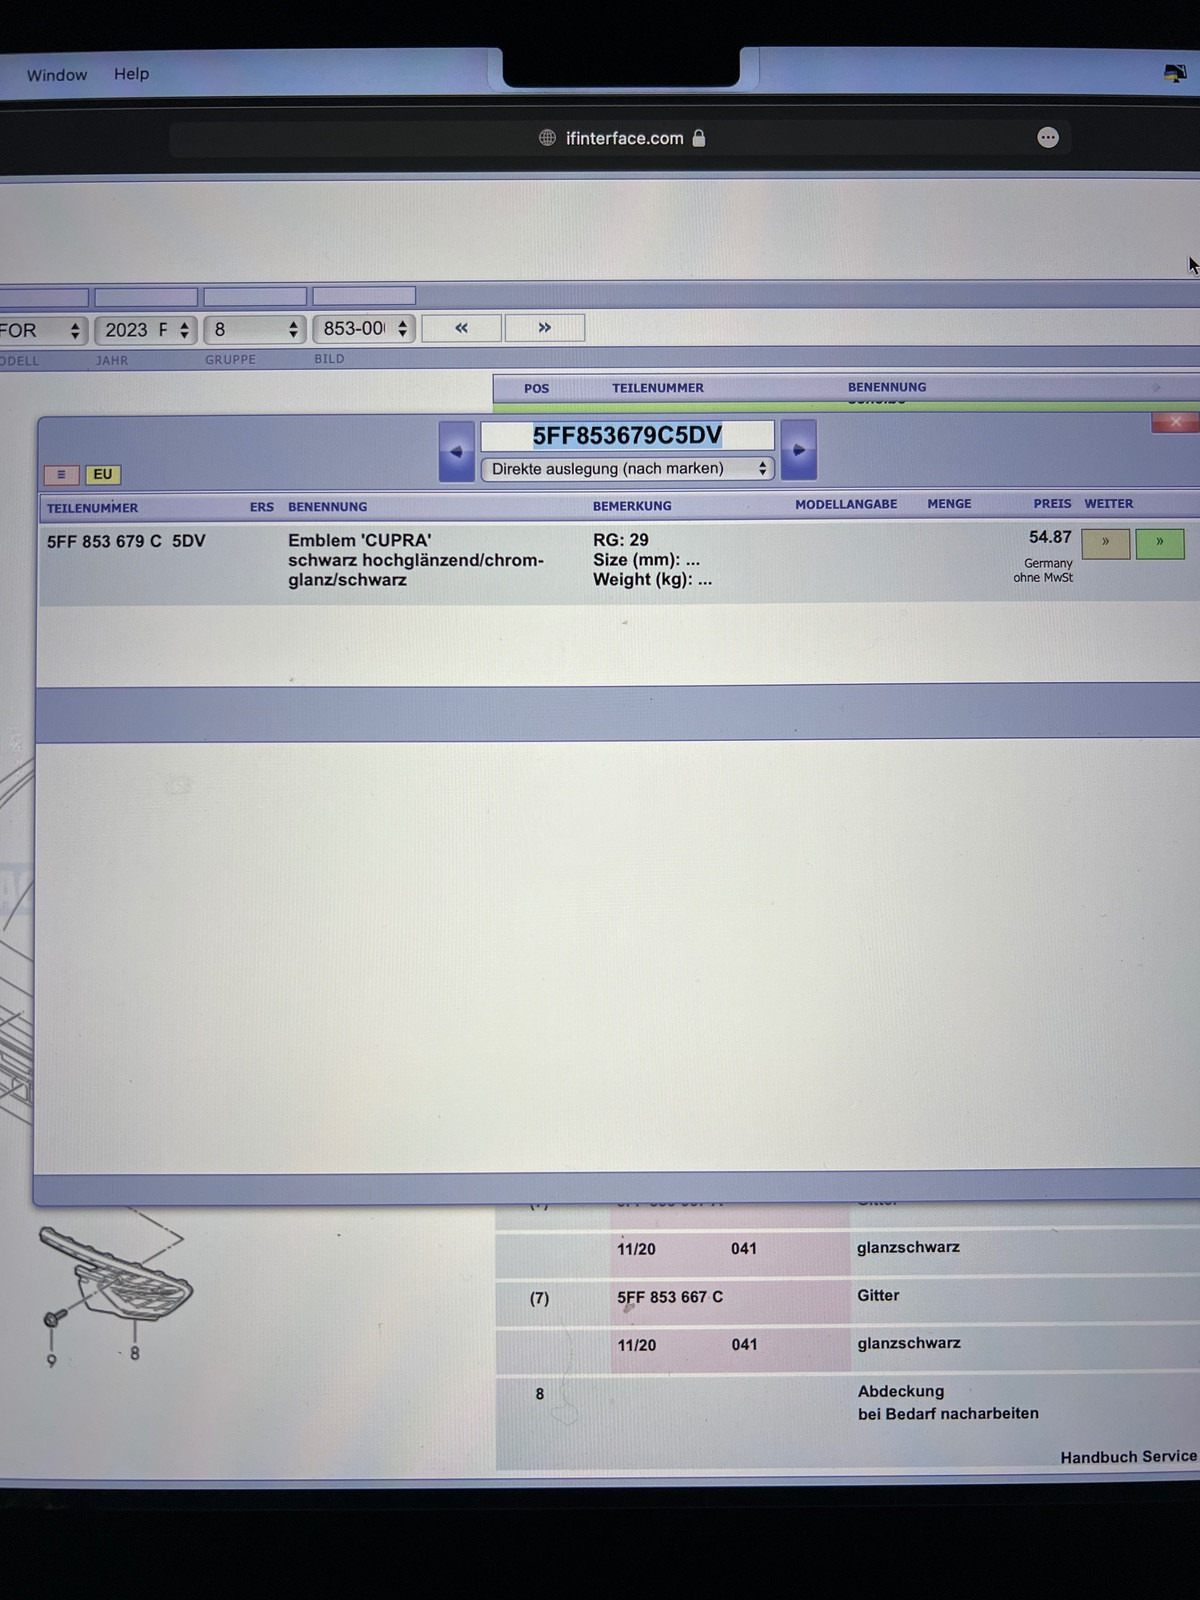Click the red list icon in popup

[x=61, y=475]
